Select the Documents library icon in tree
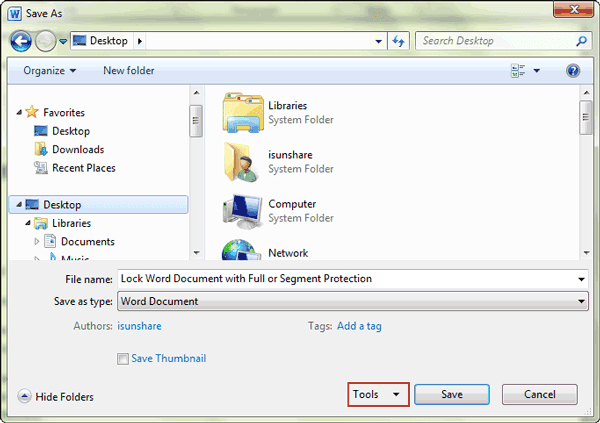The width and height of the screenshot is (600, 423). [50, 241]
